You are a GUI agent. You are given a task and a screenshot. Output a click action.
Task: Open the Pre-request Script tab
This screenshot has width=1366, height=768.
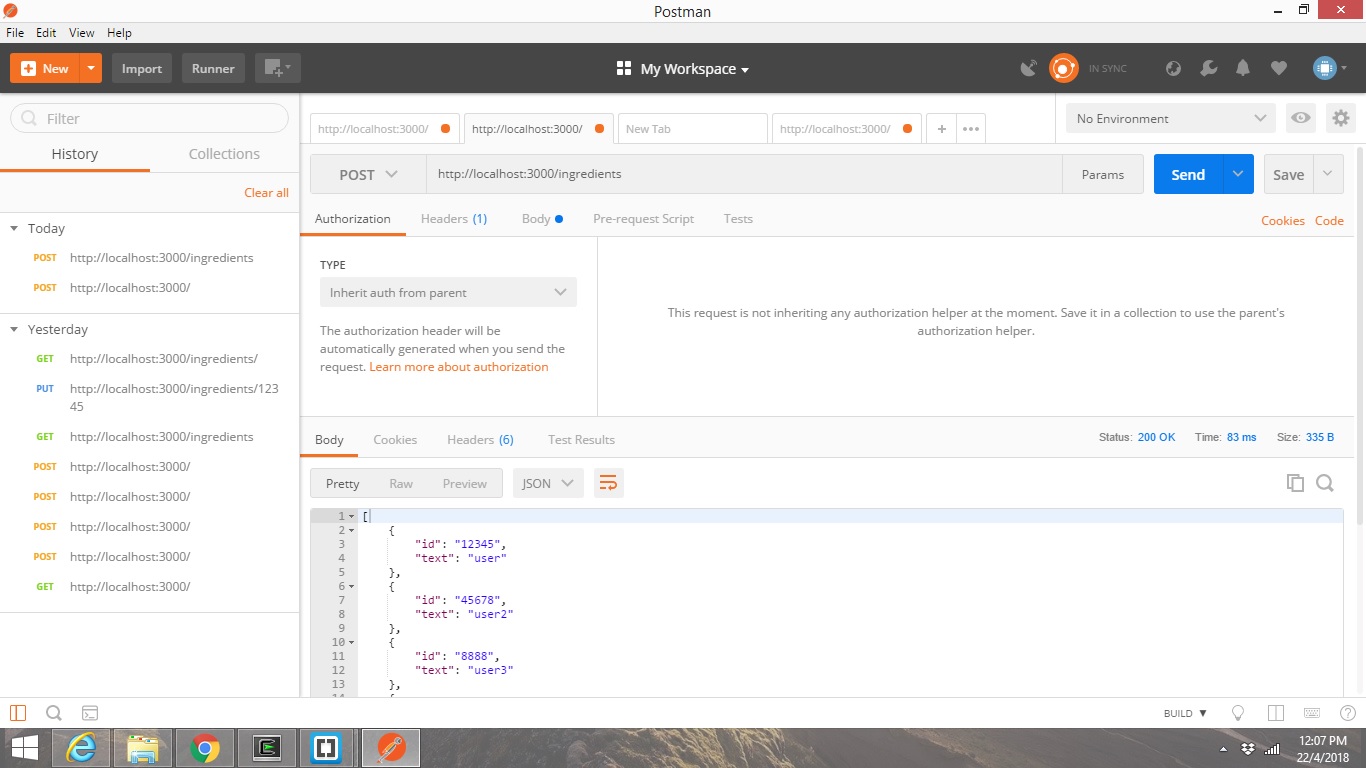[x=643, y=219]
